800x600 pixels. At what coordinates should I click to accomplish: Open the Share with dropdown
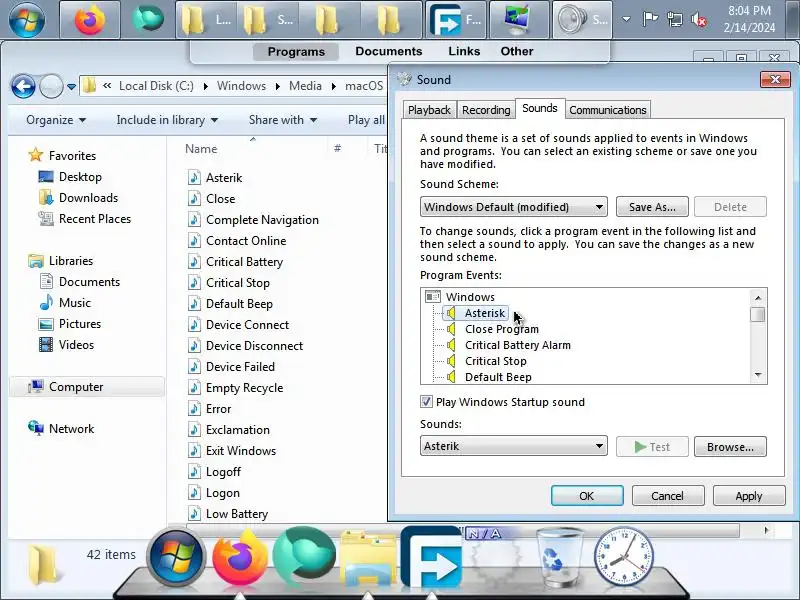pyautogui.click(x=283, y=120)
